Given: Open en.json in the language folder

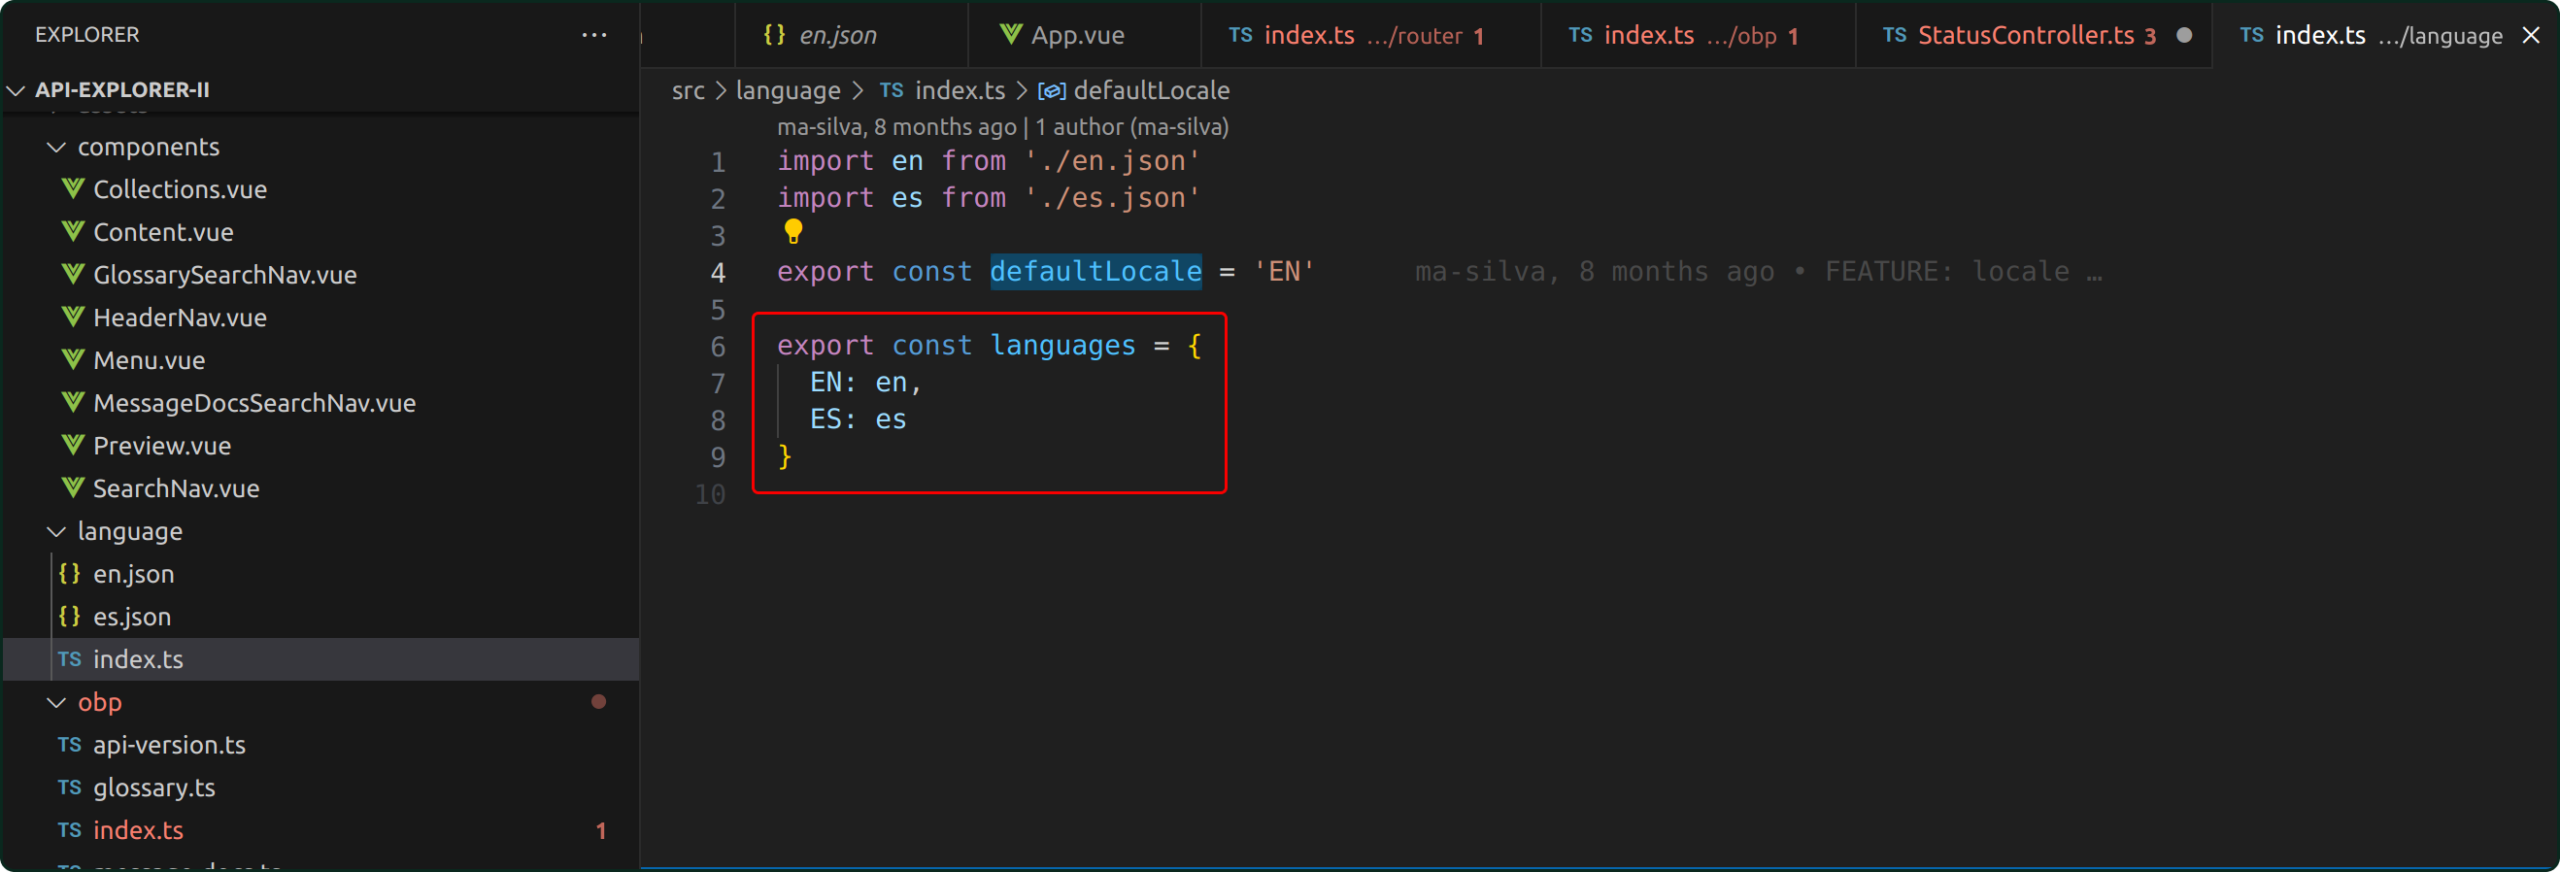Looking at the screenshot, I should pyautogui.click(x=134, y=575).
